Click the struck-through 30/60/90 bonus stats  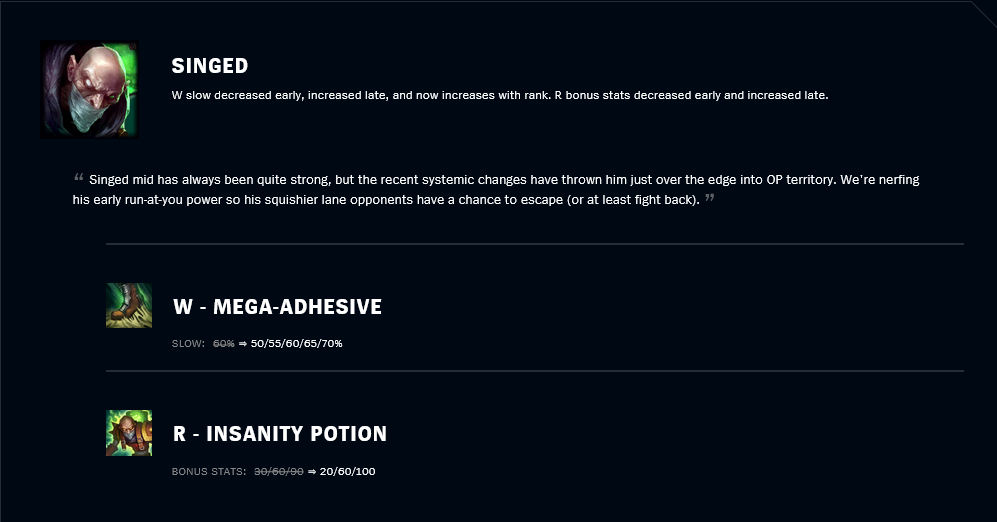(279, 472)
